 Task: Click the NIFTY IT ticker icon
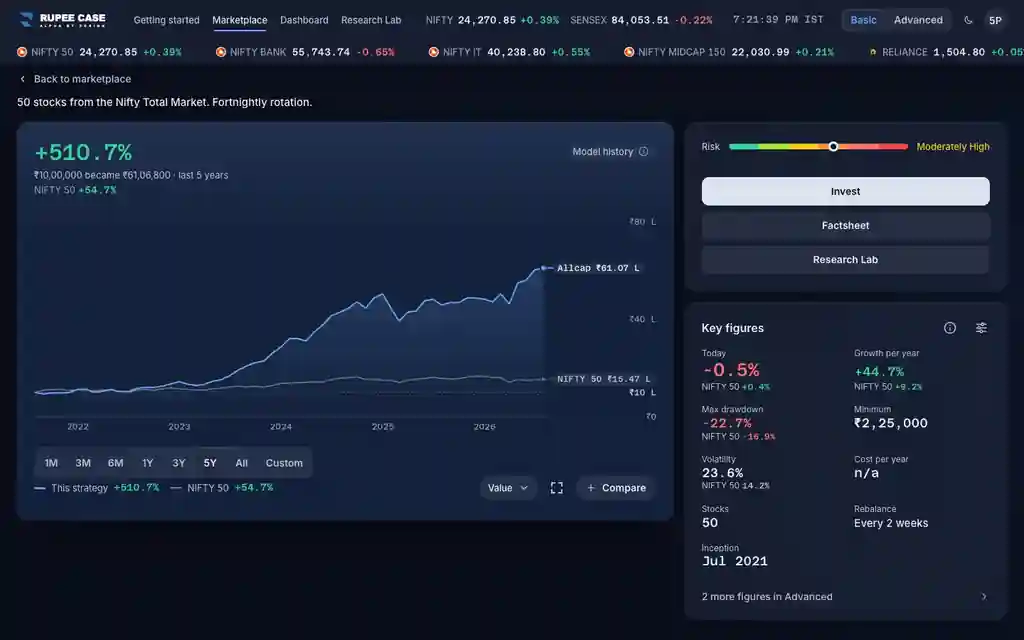[434, 52]
